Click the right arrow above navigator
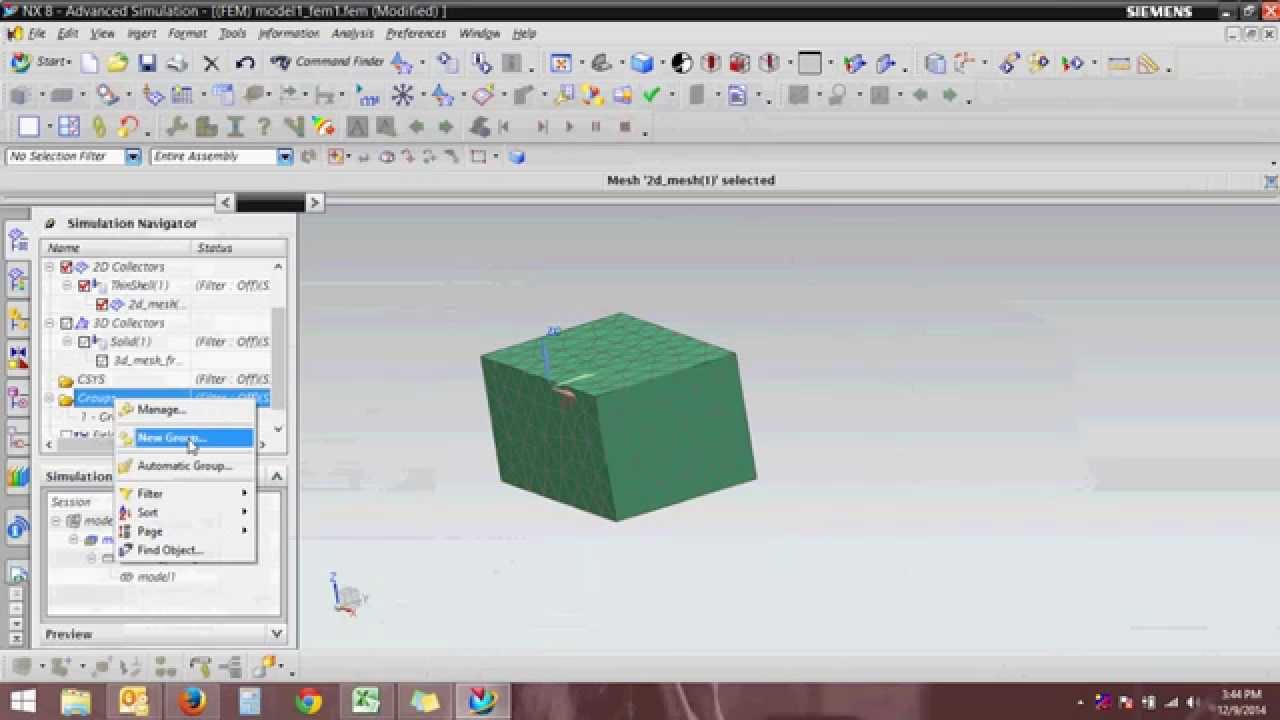This screenshot has height=720, width=1280. coord(314,202)
